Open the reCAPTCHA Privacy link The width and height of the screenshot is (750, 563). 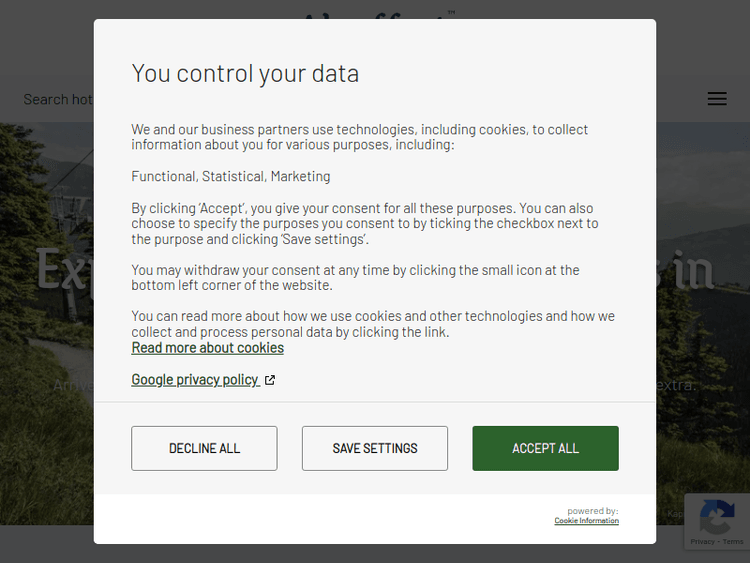(702, 542)
